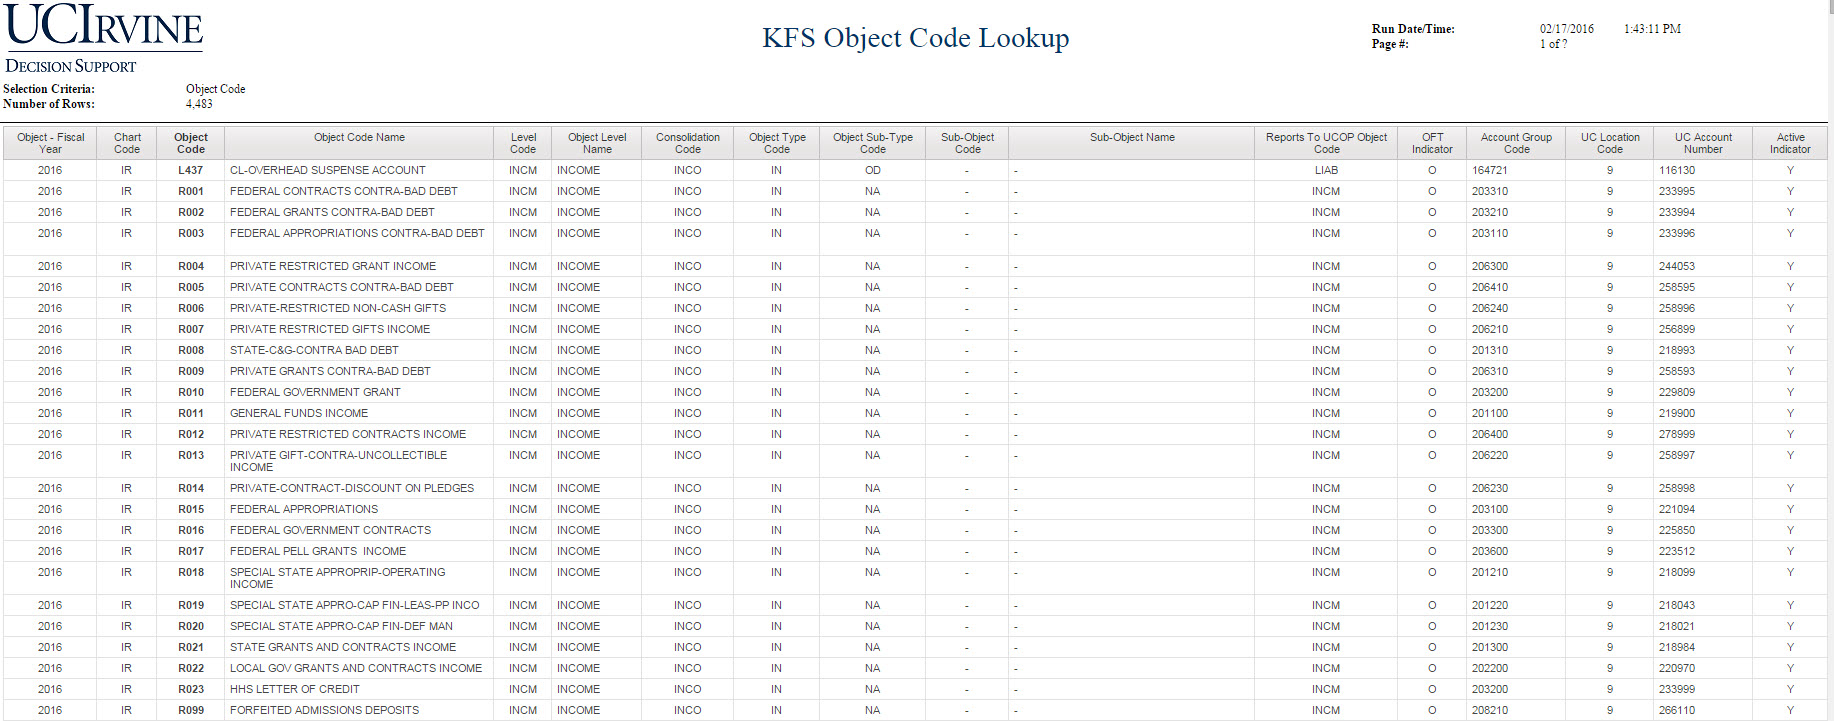The height and width of the screenshot is (721, 1834).
Task: Open UC Account Number link 223512
Action: click(1677, 551)
